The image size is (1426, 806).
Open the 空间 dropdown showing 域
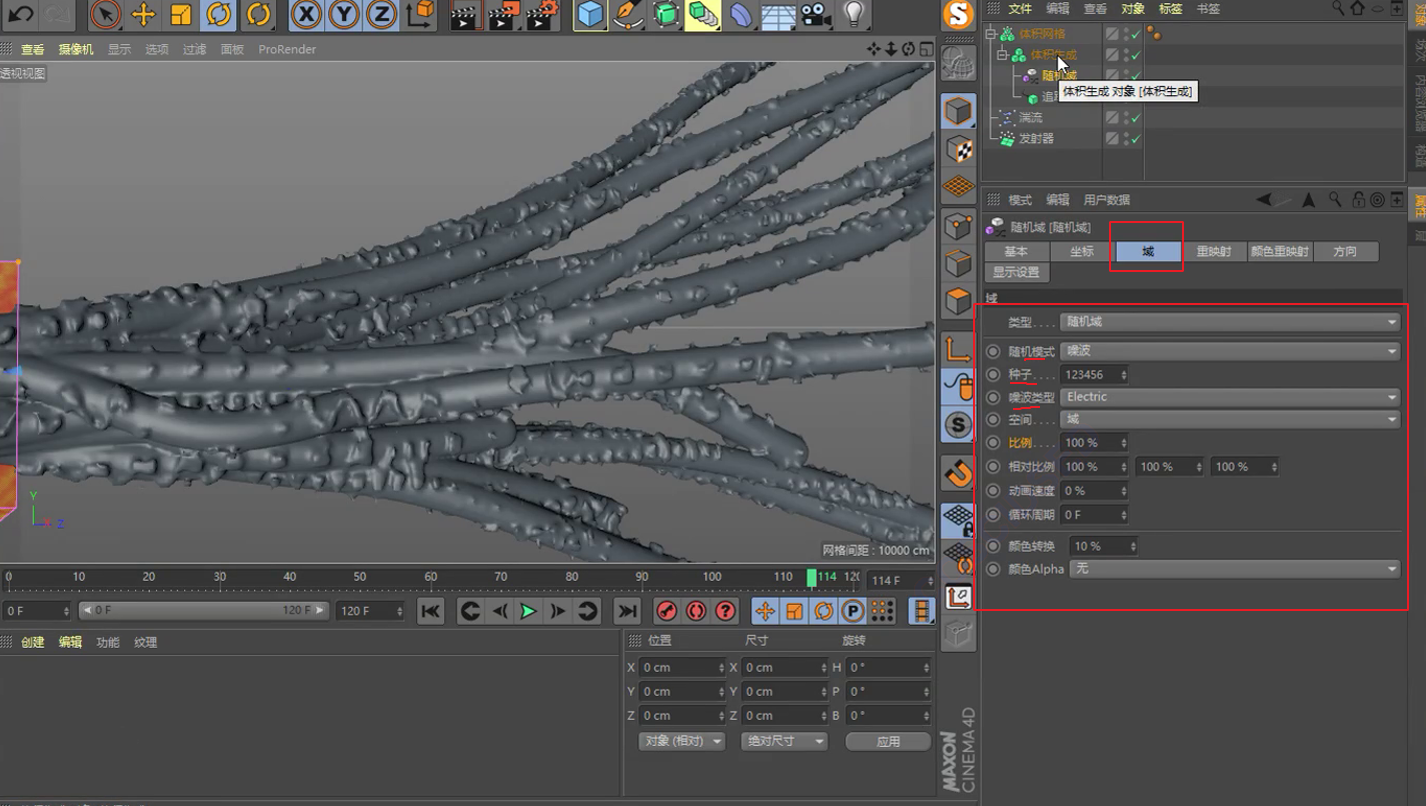pyautogui.click(x=1229, y=419)
